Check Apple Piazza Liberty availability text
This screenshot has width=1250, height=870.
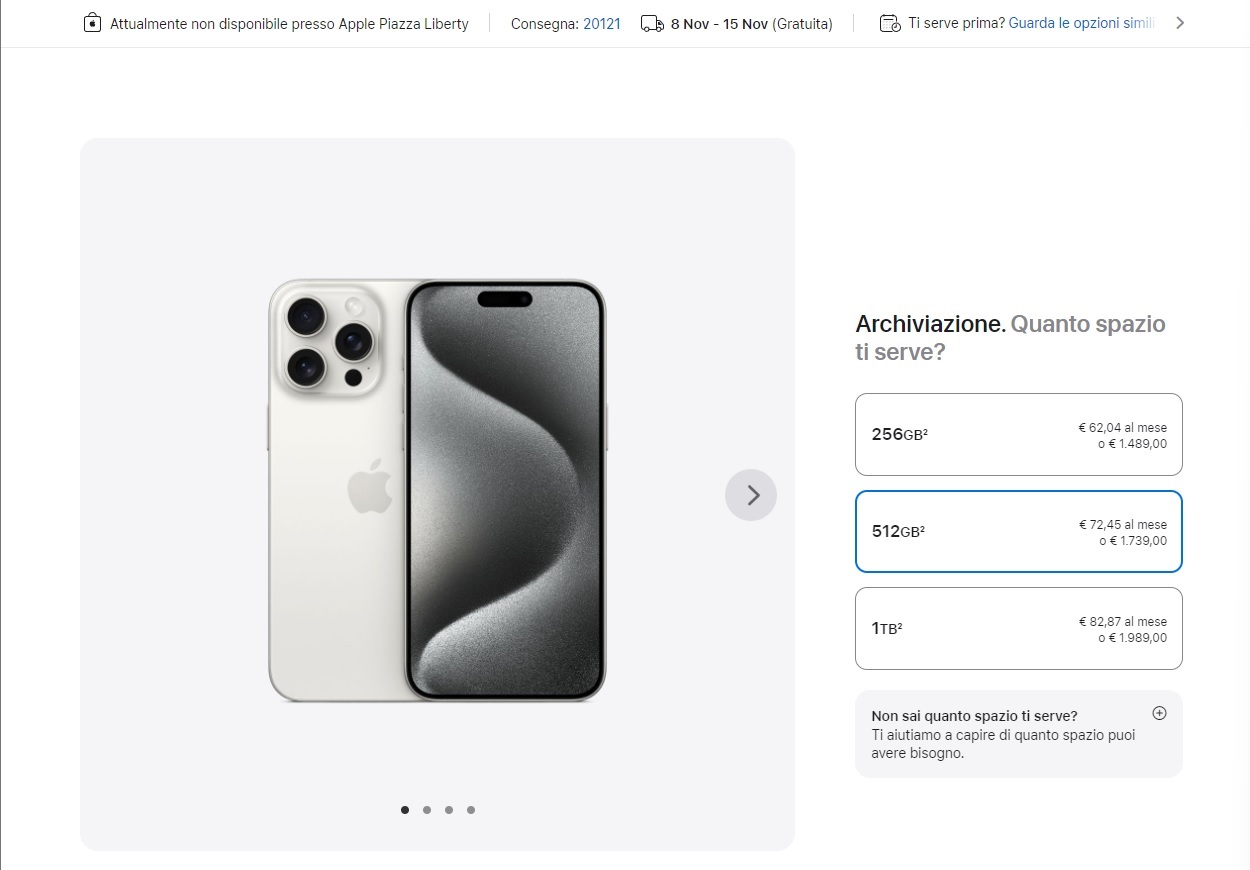coord(289,23)
